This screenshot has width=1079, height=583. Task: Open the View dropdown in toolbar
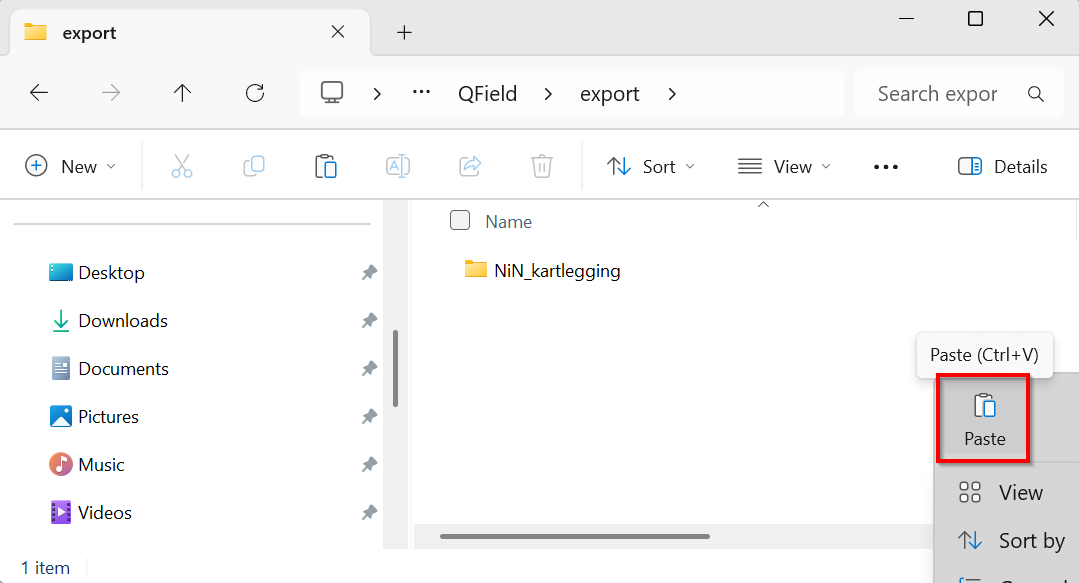(x=784, y=166)
